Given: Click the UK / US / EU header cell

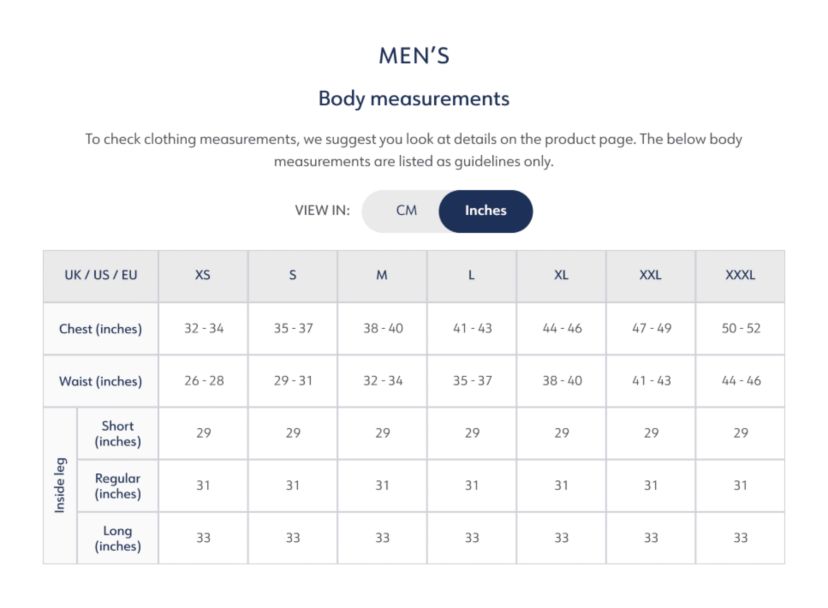Looking at the screenshot, I should pyautogui.click(x=100, y=276).
